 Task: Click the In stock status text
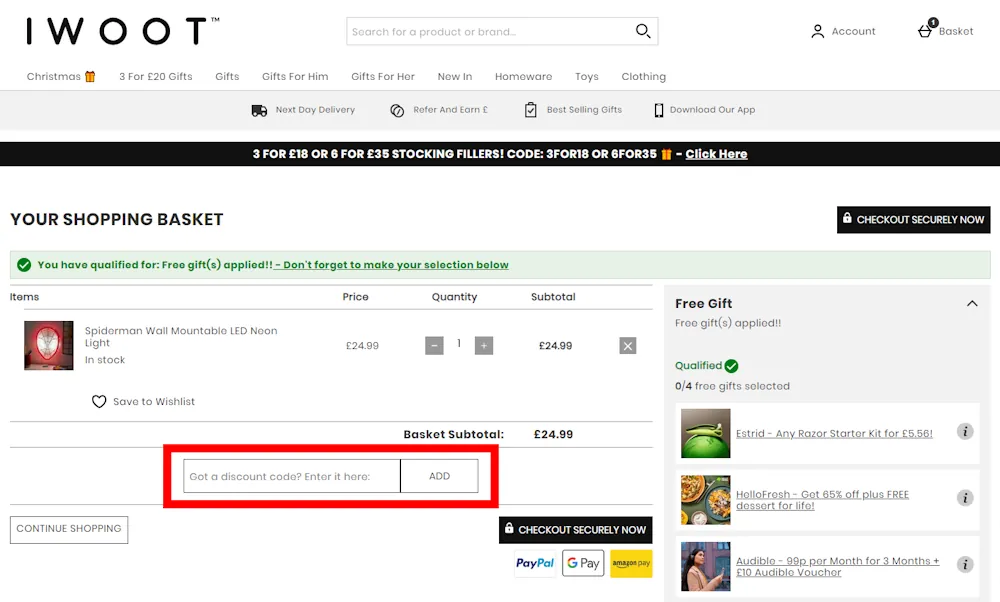[x=105, y=360]
